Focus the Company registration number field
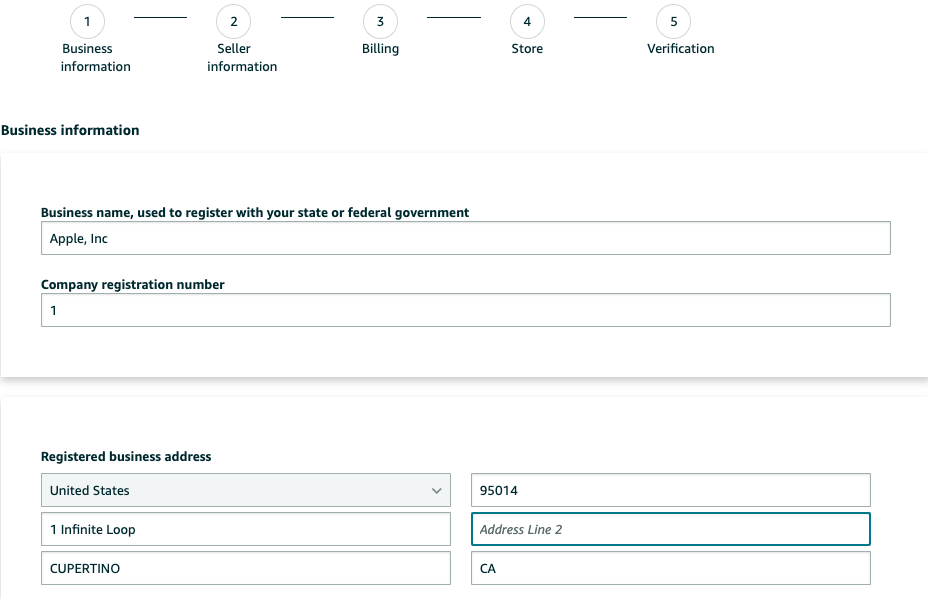Viewport: 928px width, 599px height. 466,310
